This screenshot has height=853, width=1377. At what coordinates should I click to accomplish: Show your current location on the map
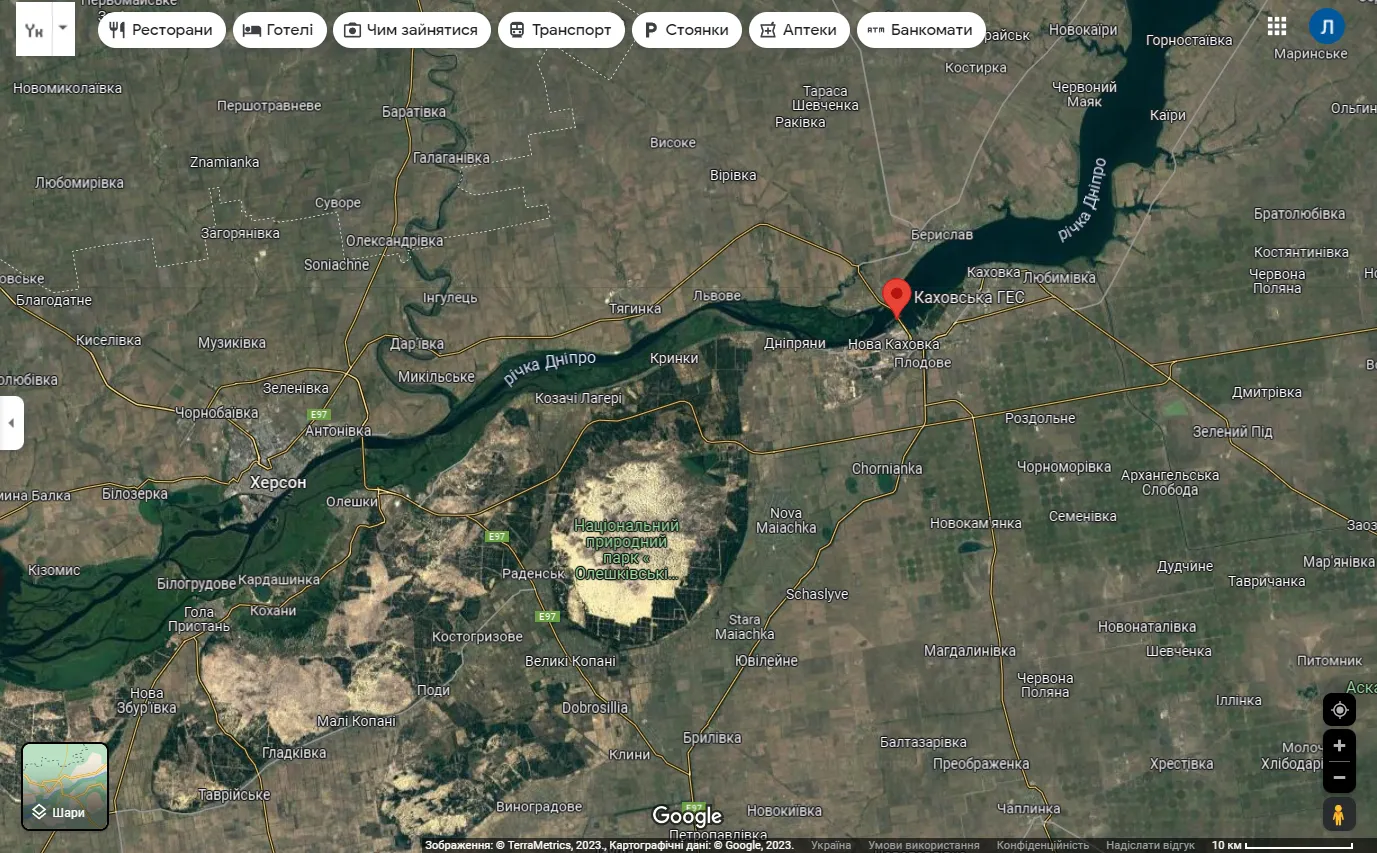click(1339, 710)
